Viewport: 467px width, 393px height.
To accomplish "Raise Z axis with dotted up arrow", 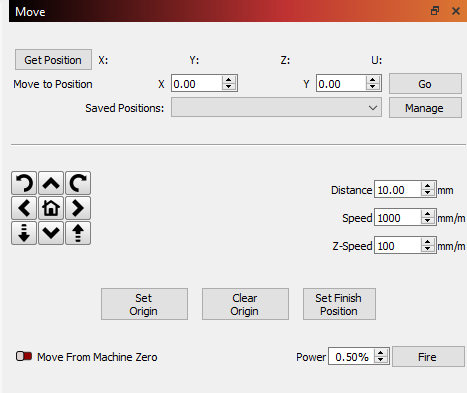I will tap(78, 233).
